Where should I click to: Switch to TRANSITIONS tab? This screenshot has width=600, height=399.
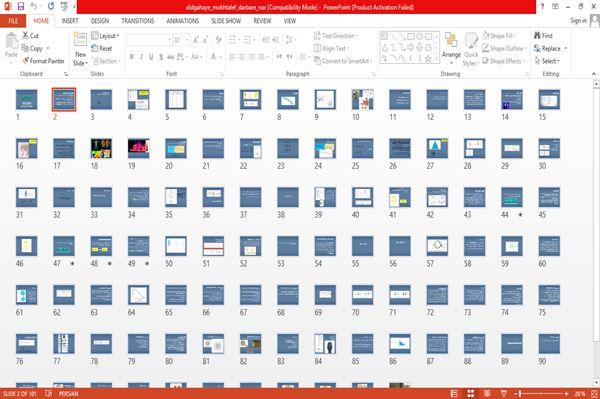(x=138, y=21)
